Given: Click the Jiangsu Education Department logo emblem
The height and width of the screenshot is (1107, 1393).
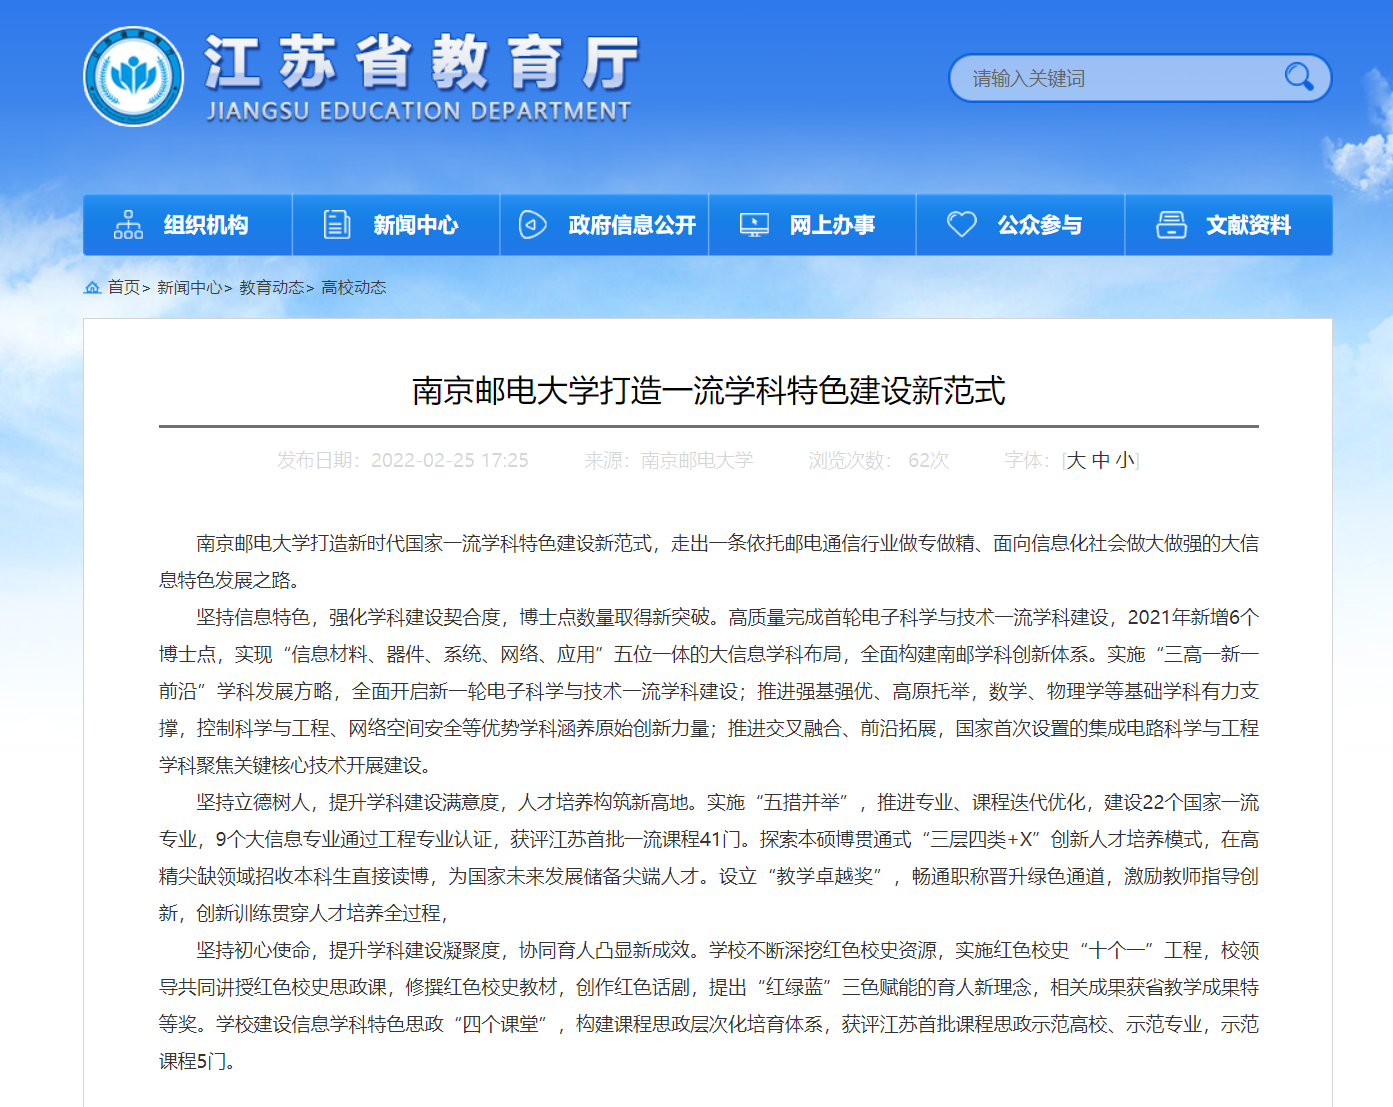Looking at the screenshot, I should (133, 77).
